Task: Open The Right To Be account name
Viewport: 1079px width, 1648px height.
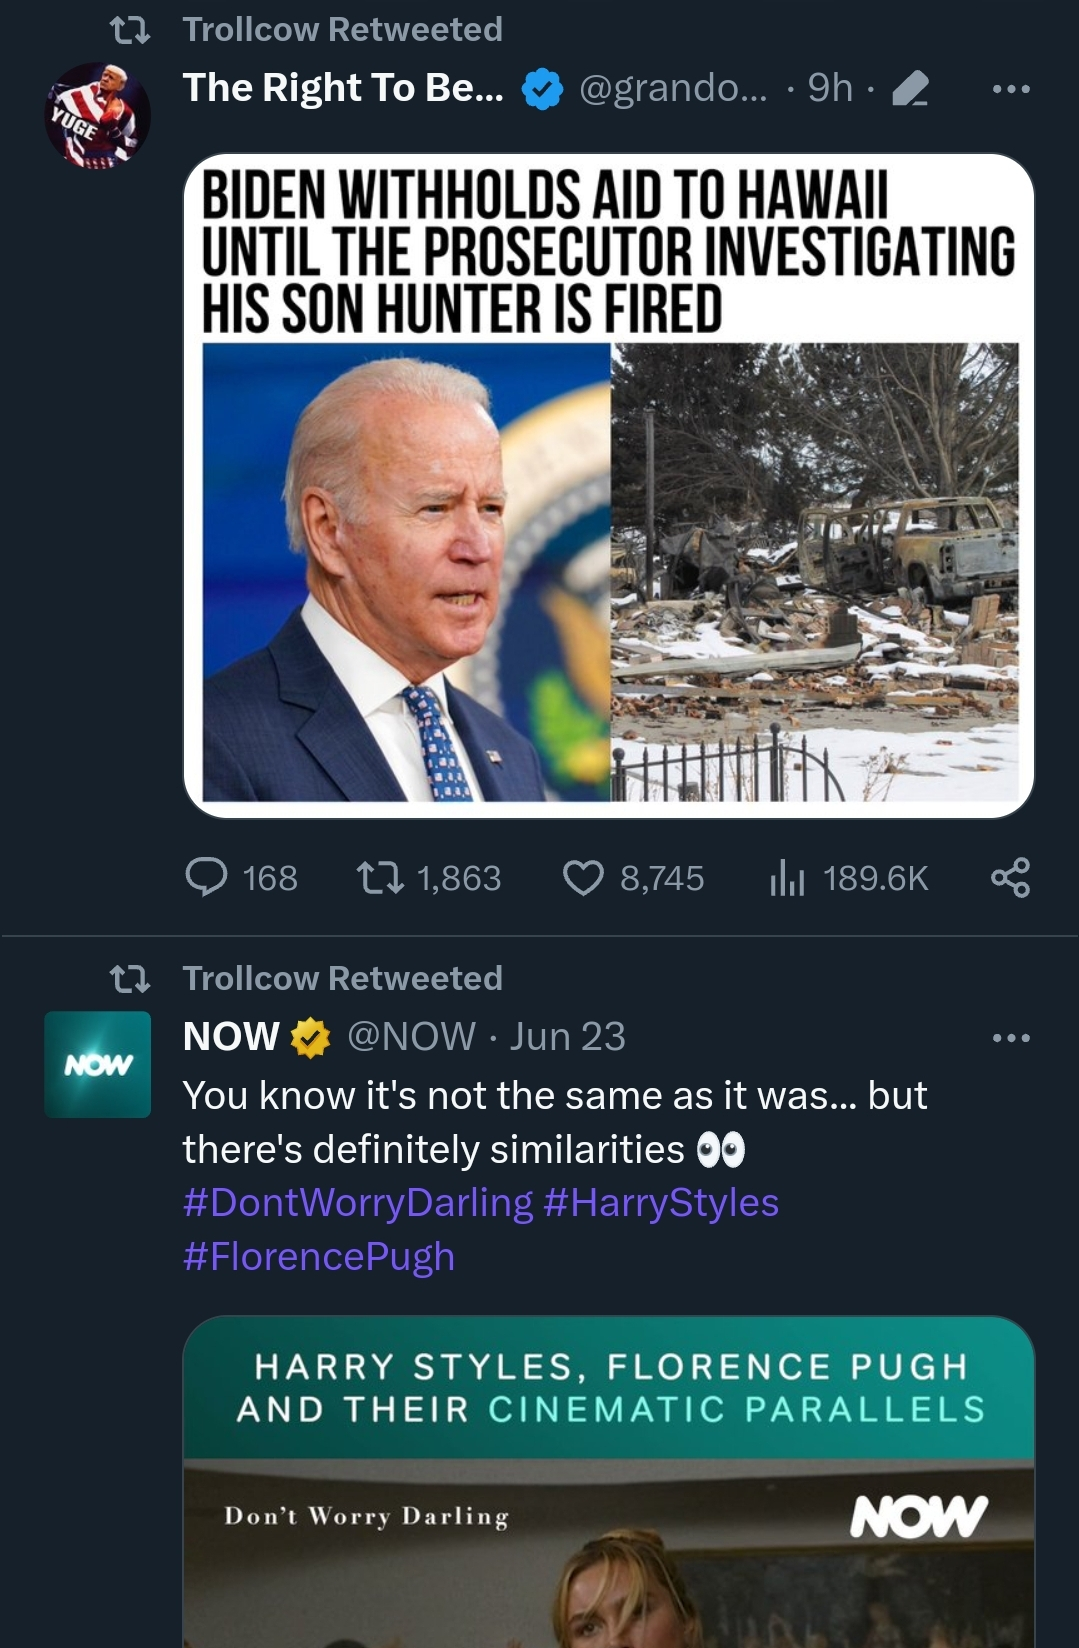Action: click(x=343, y=88)
